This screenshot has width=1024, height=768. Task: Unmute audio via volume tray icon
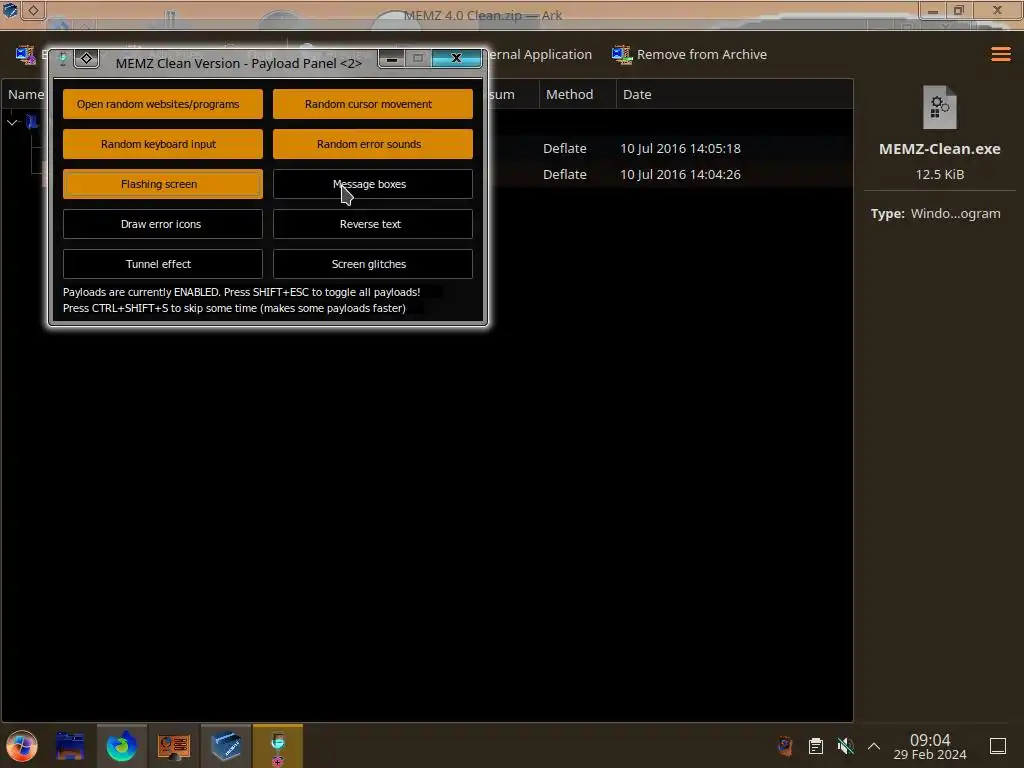click(x=845, y=746)
